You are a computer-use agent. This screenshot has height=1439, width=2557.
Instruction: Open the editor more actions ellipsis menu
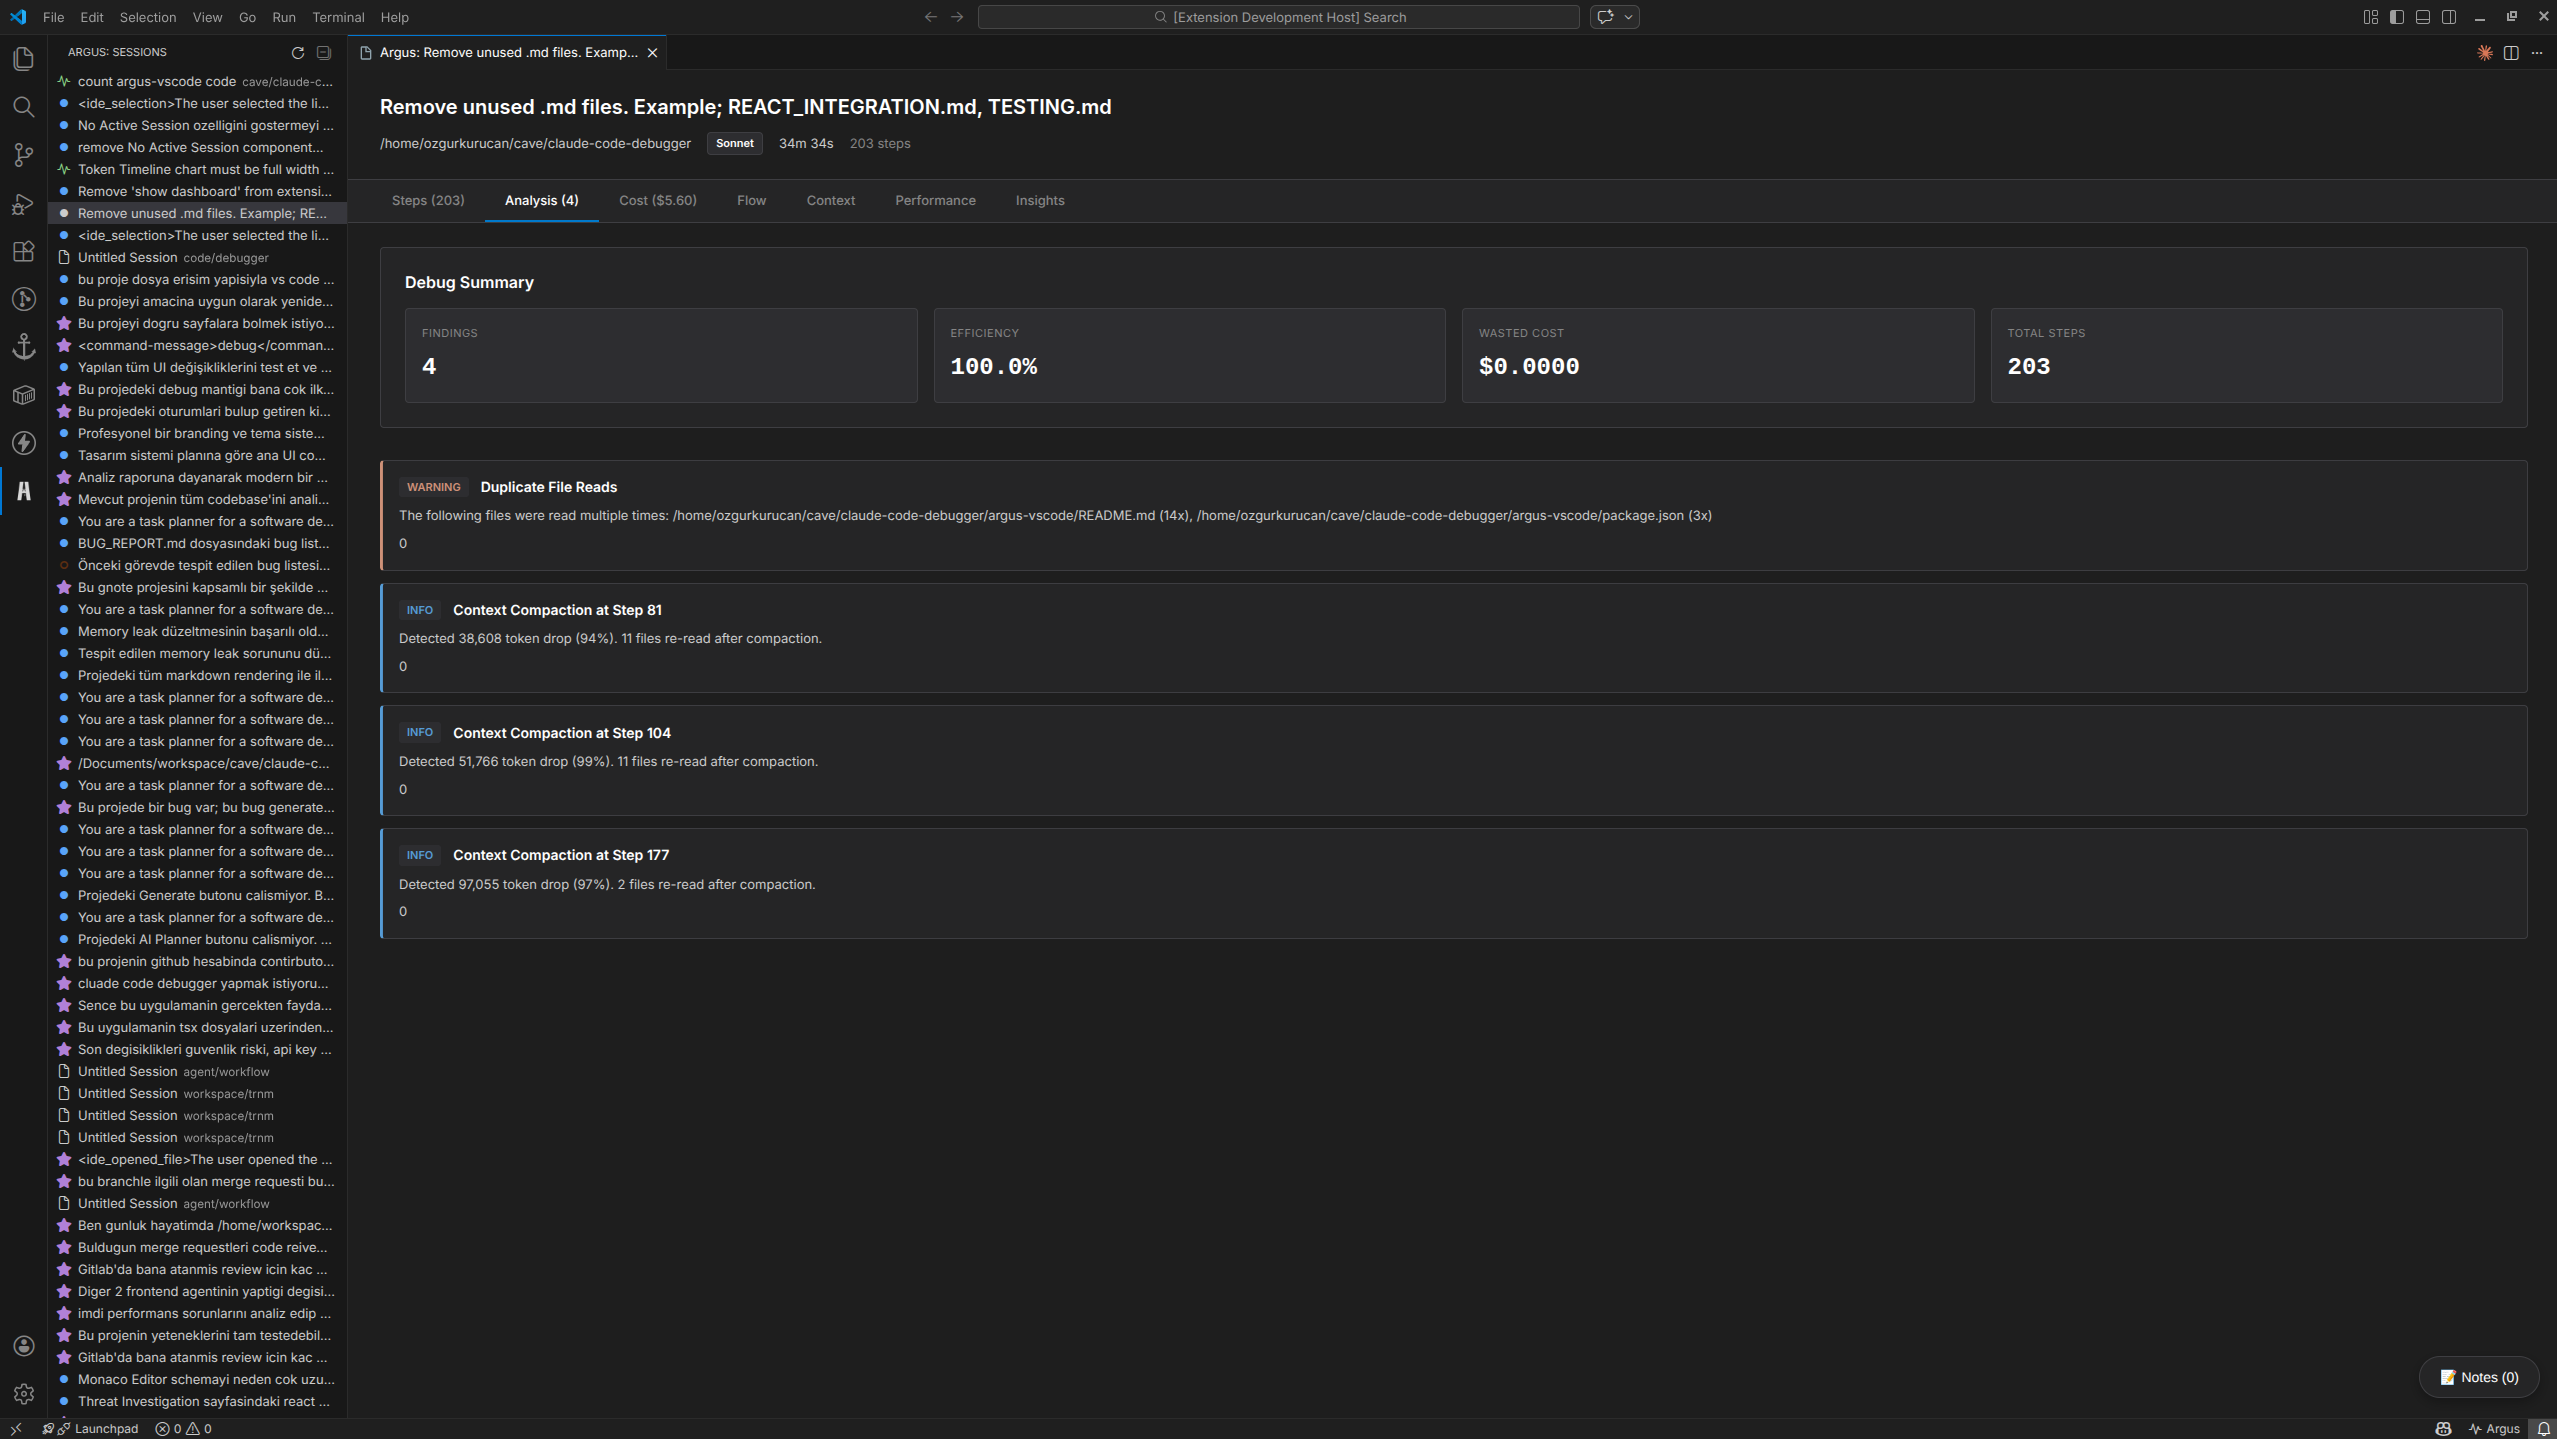click(x=2537, y=53)
